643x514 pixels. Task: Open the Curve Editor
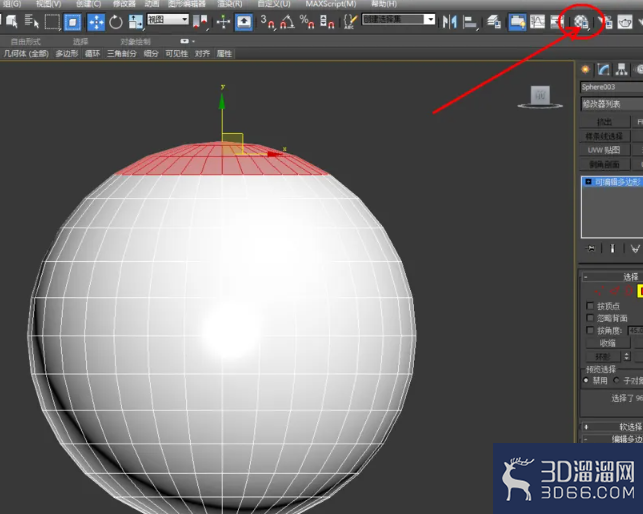537,22
